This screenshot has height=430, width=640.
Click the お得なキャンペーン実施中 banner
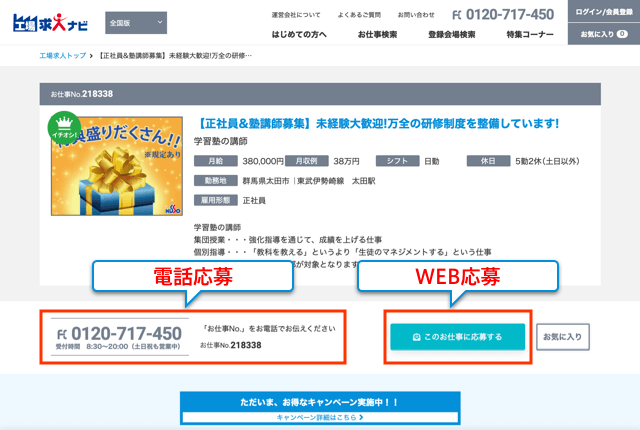[x=319, y=401]
